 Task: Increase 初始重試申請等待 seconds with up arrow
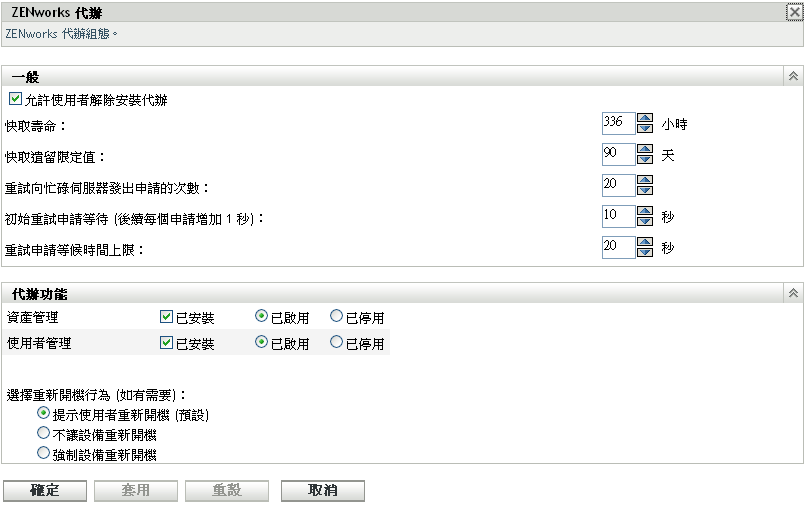tap(645, 211)
